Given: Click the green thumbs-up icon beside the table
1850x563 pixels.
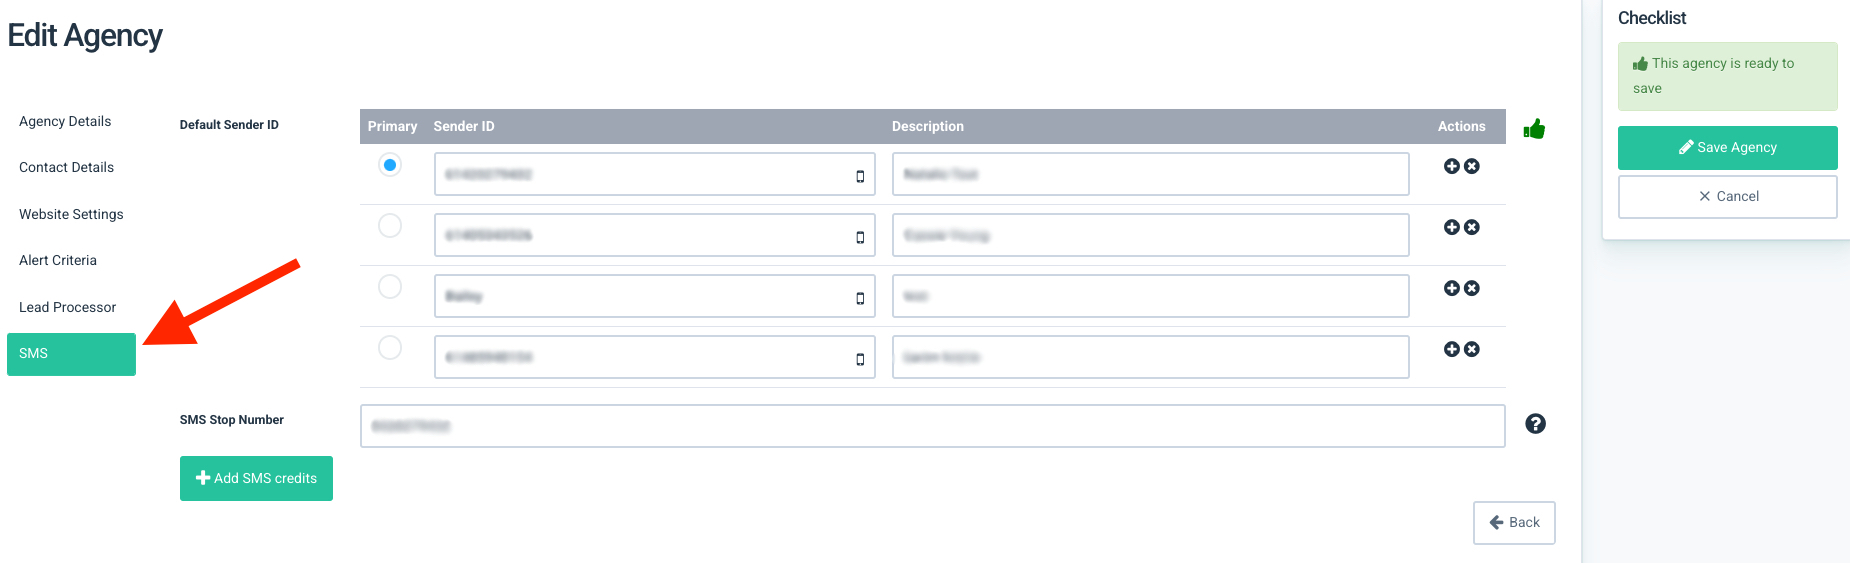Looking at the screenshot, I should 1534,129.
